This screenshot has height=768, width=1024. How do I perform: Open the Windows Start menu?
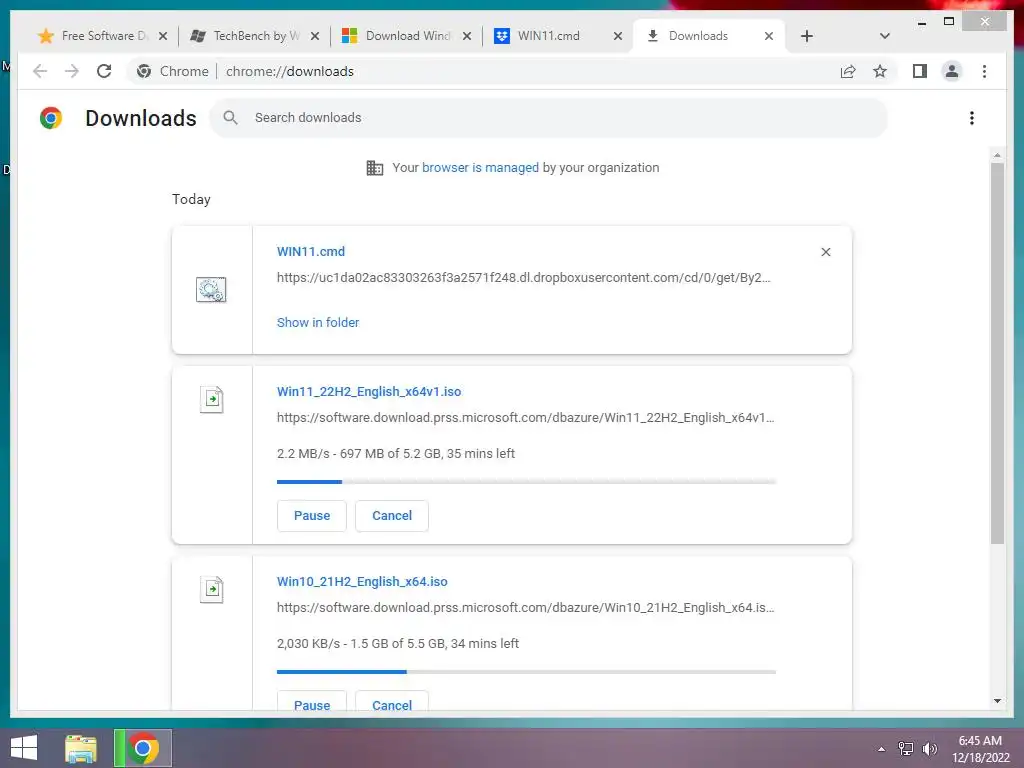click(24, 748)
